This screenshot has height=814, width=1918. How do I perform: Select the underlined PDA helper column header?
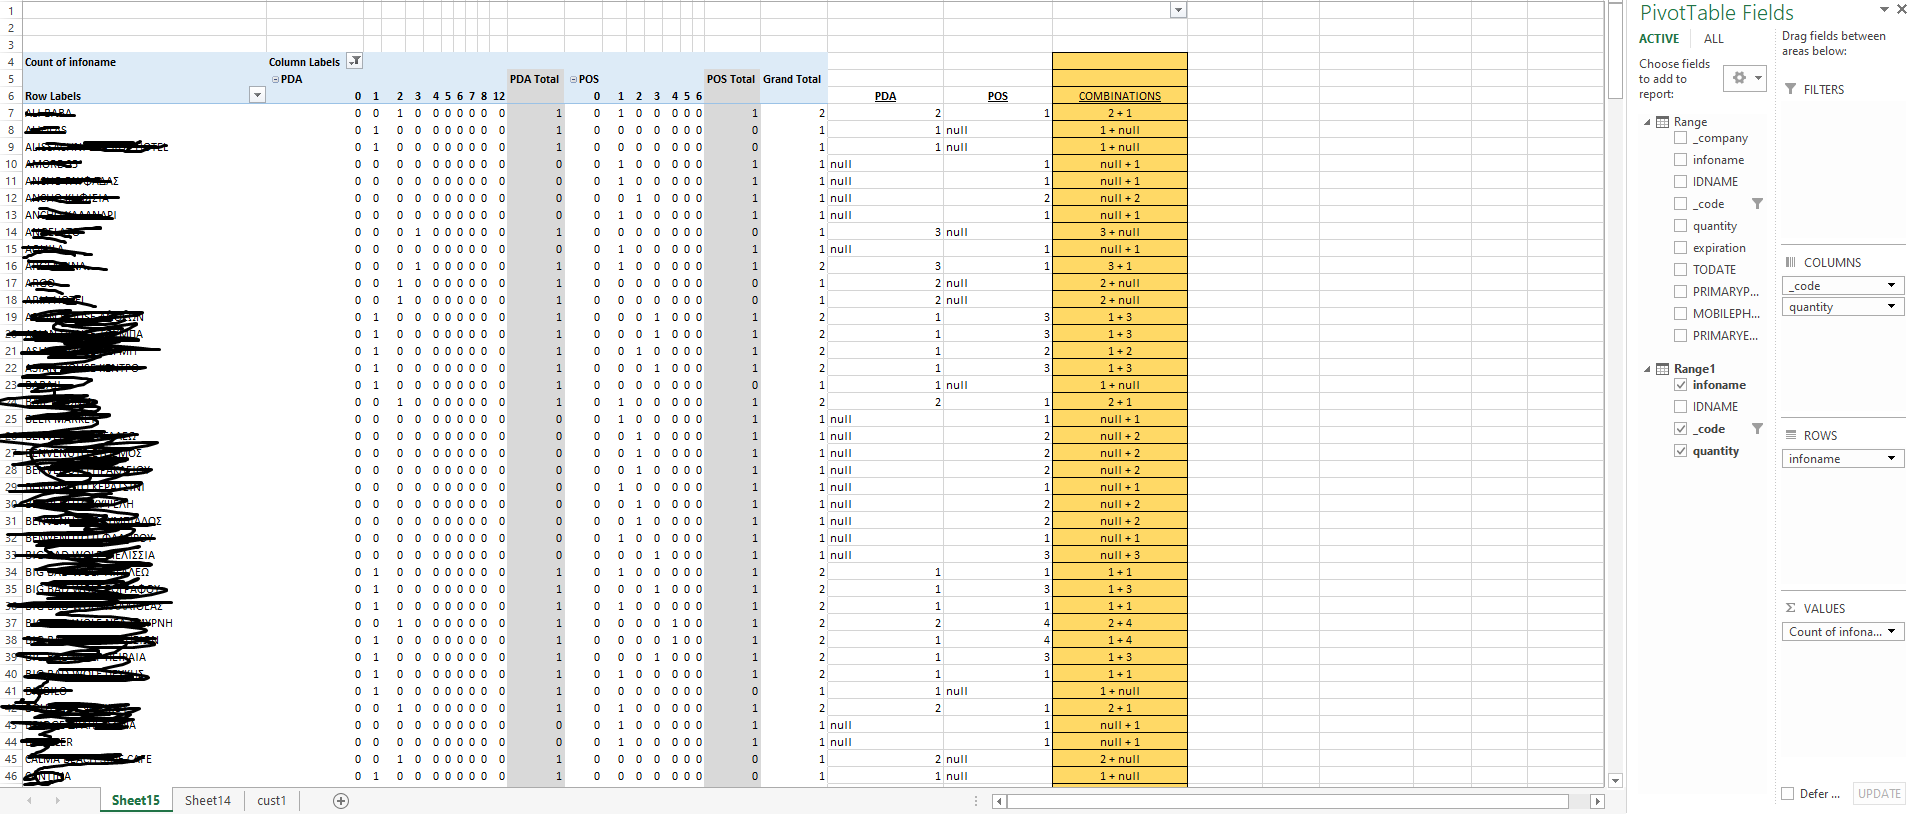pyautogui.click(x=885, y=96)
